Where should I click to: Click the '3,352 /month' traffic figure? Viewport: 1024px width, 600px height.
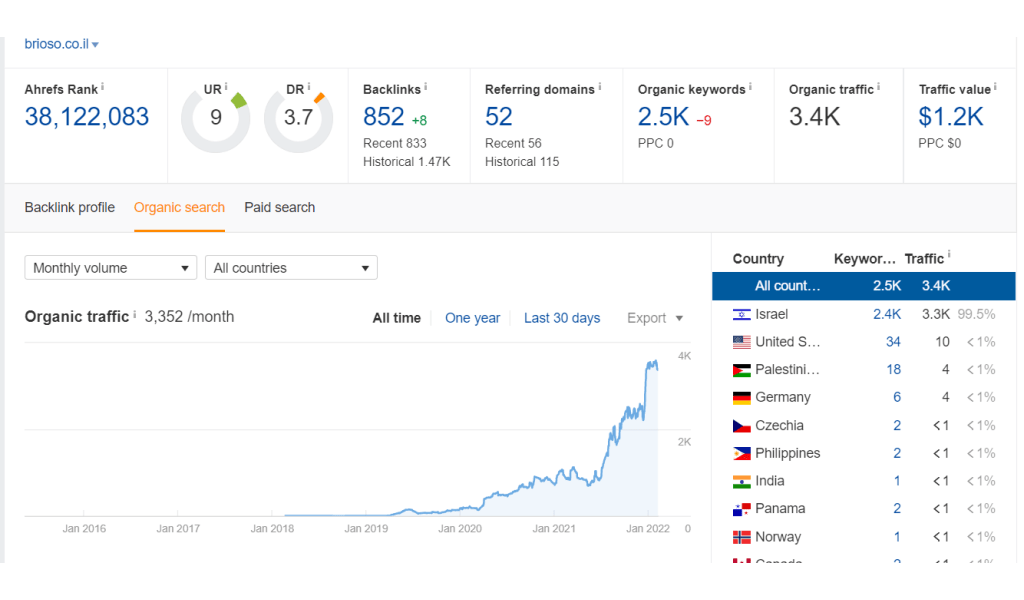click(189, 317)
